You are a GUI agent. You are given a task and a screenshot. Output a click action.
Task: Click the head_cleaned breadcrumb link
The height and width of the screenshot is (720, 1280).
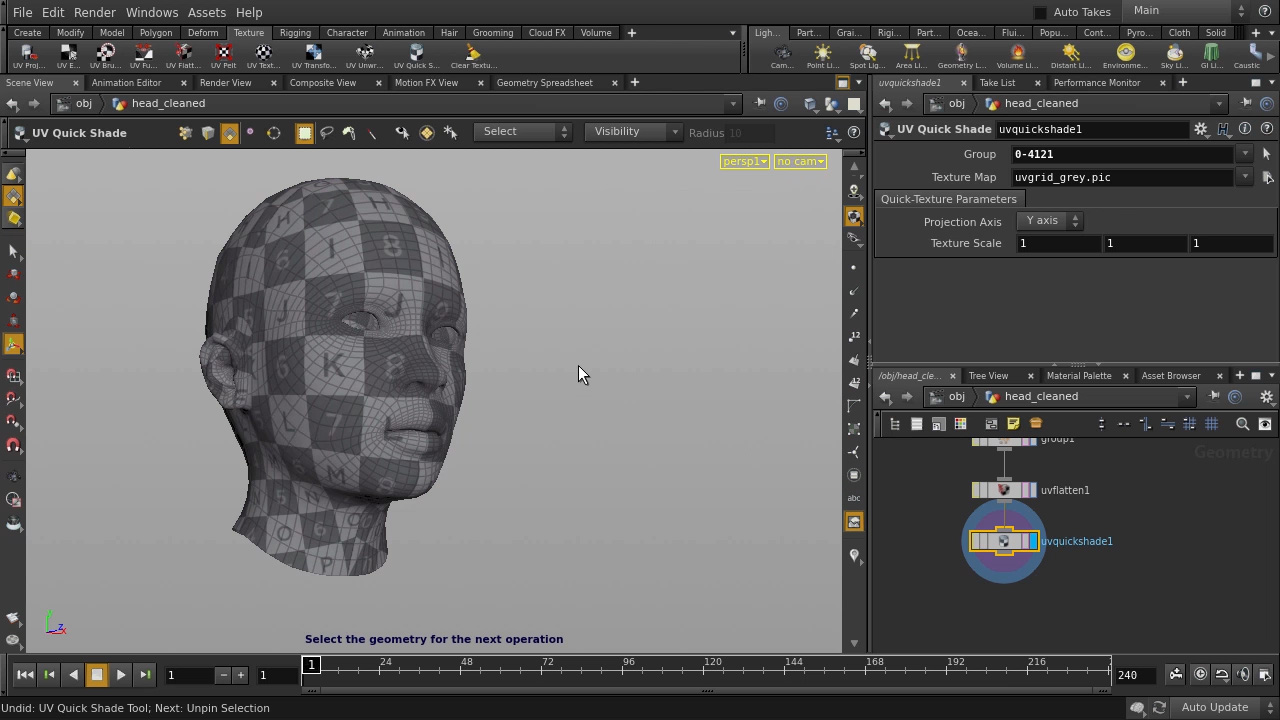click(168, 103)
